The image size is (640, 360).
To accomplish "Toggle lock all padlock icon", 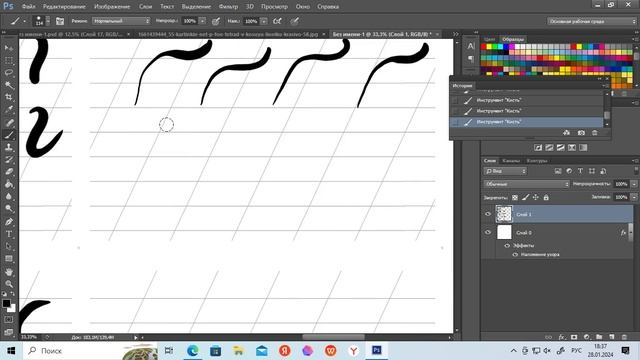I will (546, 198).
